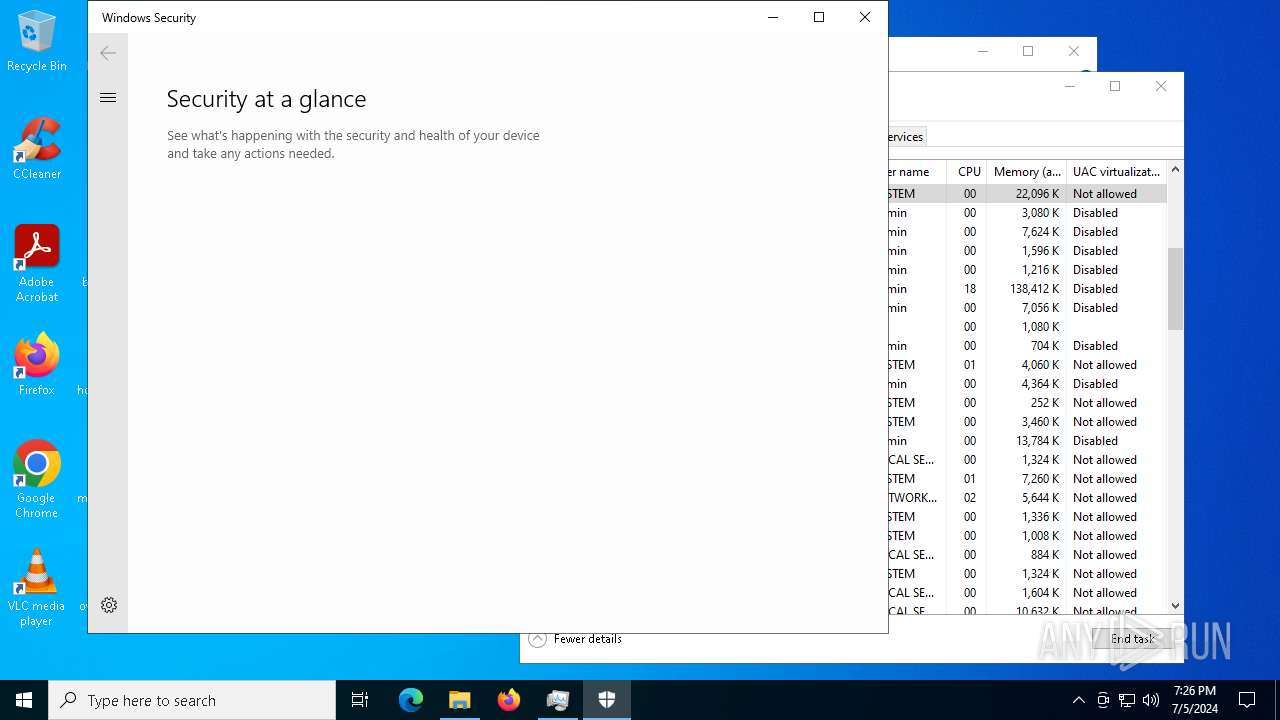Open Windows Security settings gear
The image size is (1280, 720).
(109, 605)
